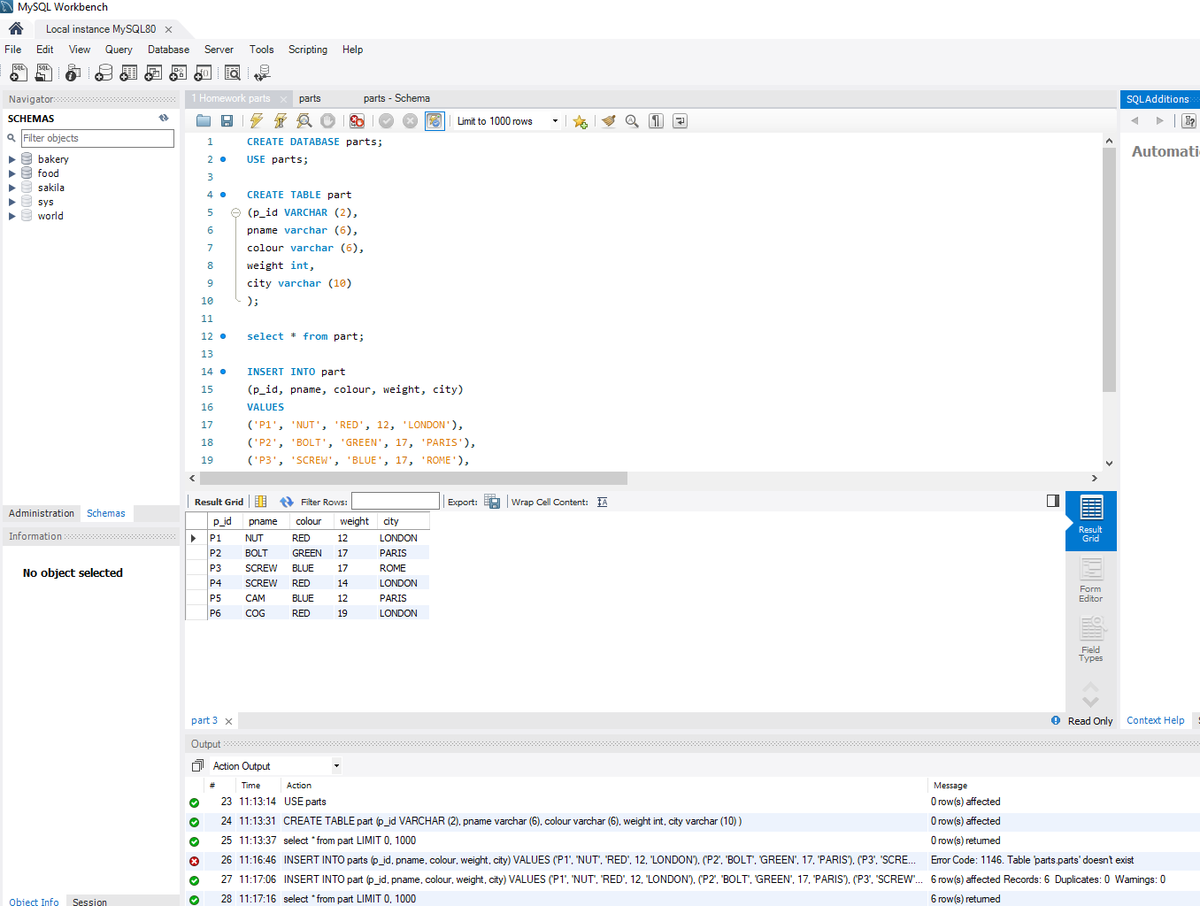Image resolution: width=1200 pixels, height=906 pixels.
Task: Execute statement under cursor icon
Action: click(x=280, y=121)
